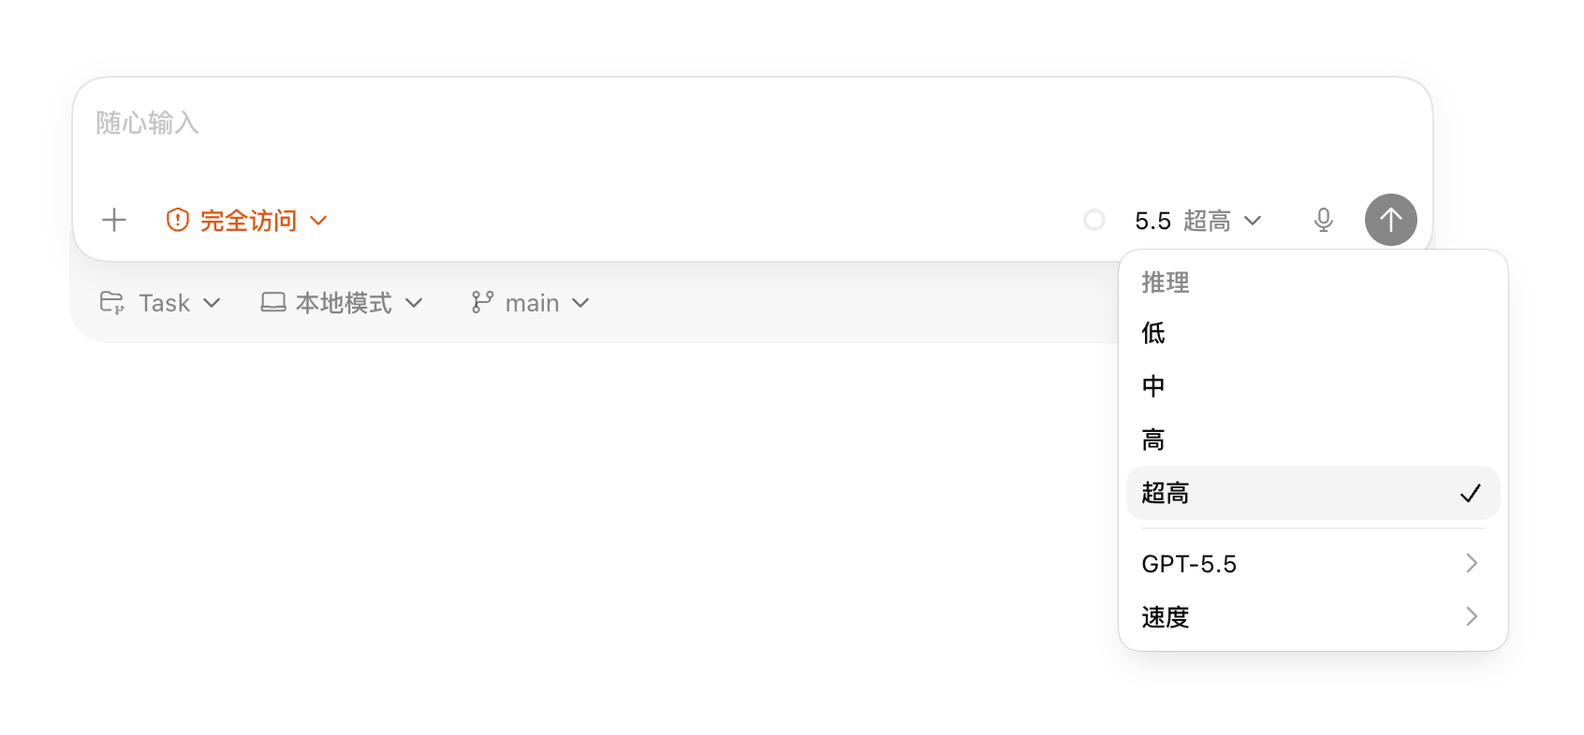Click the upward arrow send button

(x=1391, y=220)
